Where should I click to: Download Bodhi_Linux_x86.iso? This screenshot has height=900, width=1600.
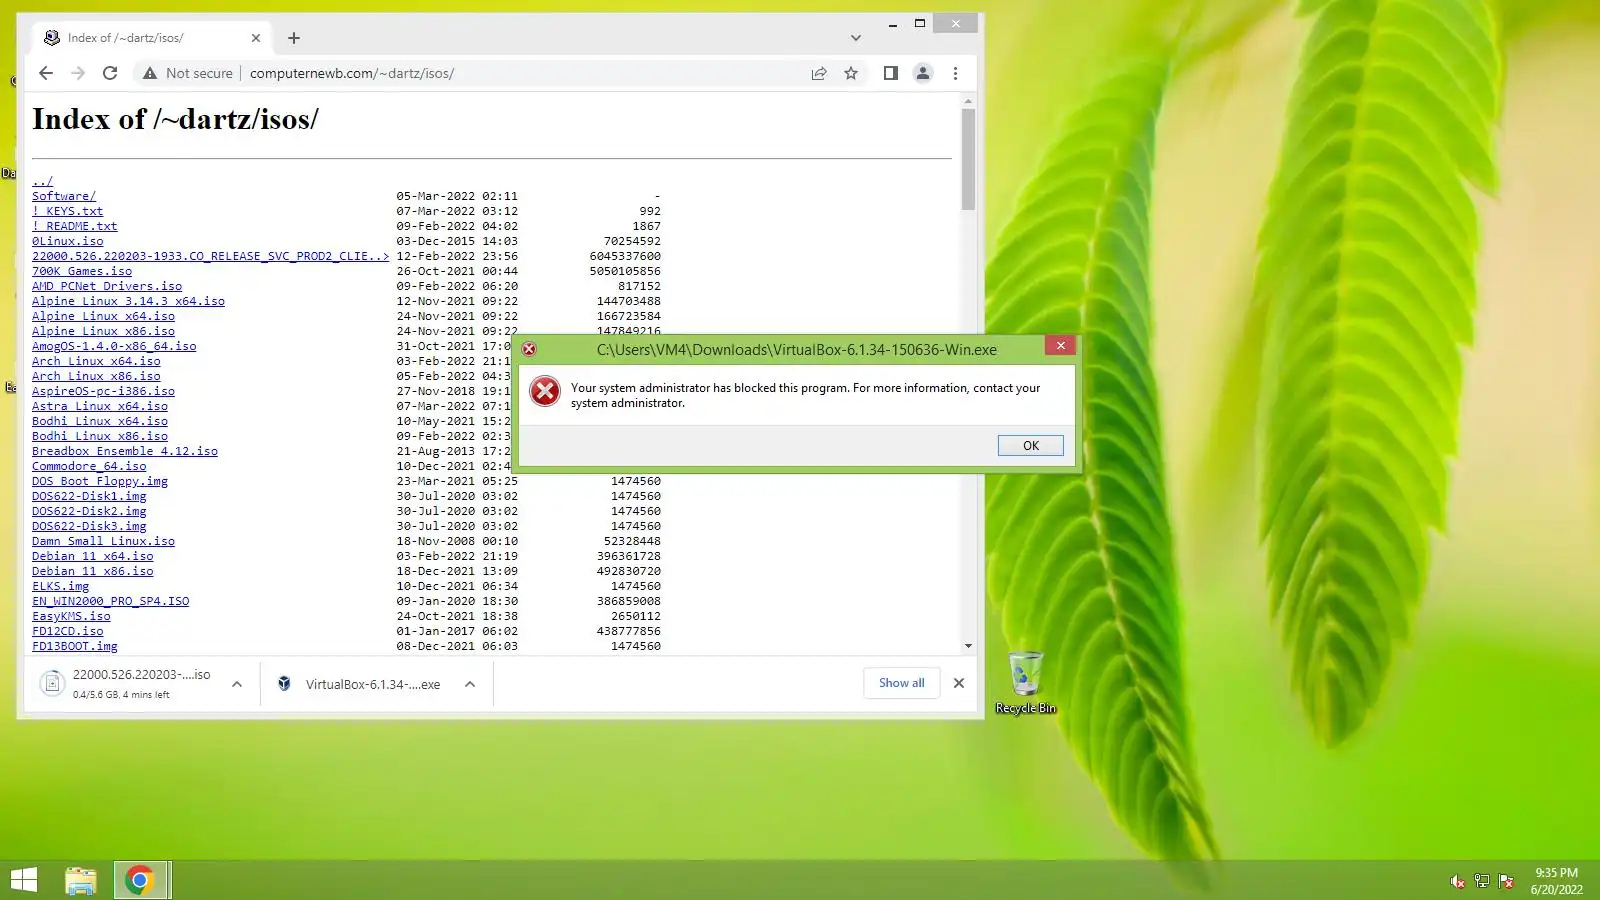[100, 436]
